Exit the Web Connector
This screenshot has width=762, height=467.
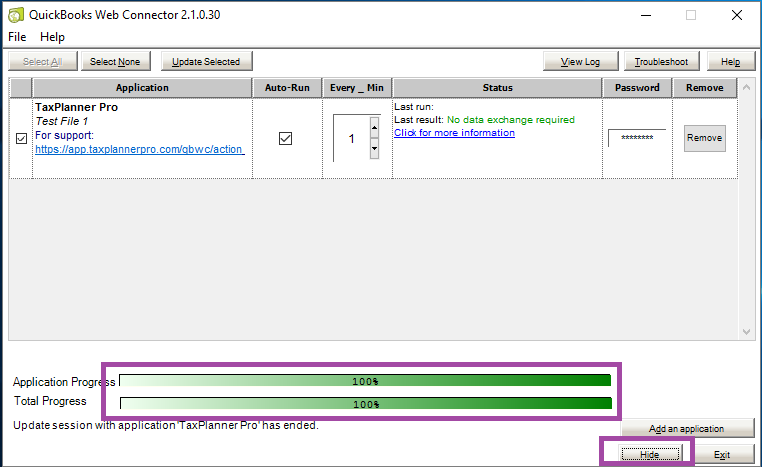tap(722, 454)
